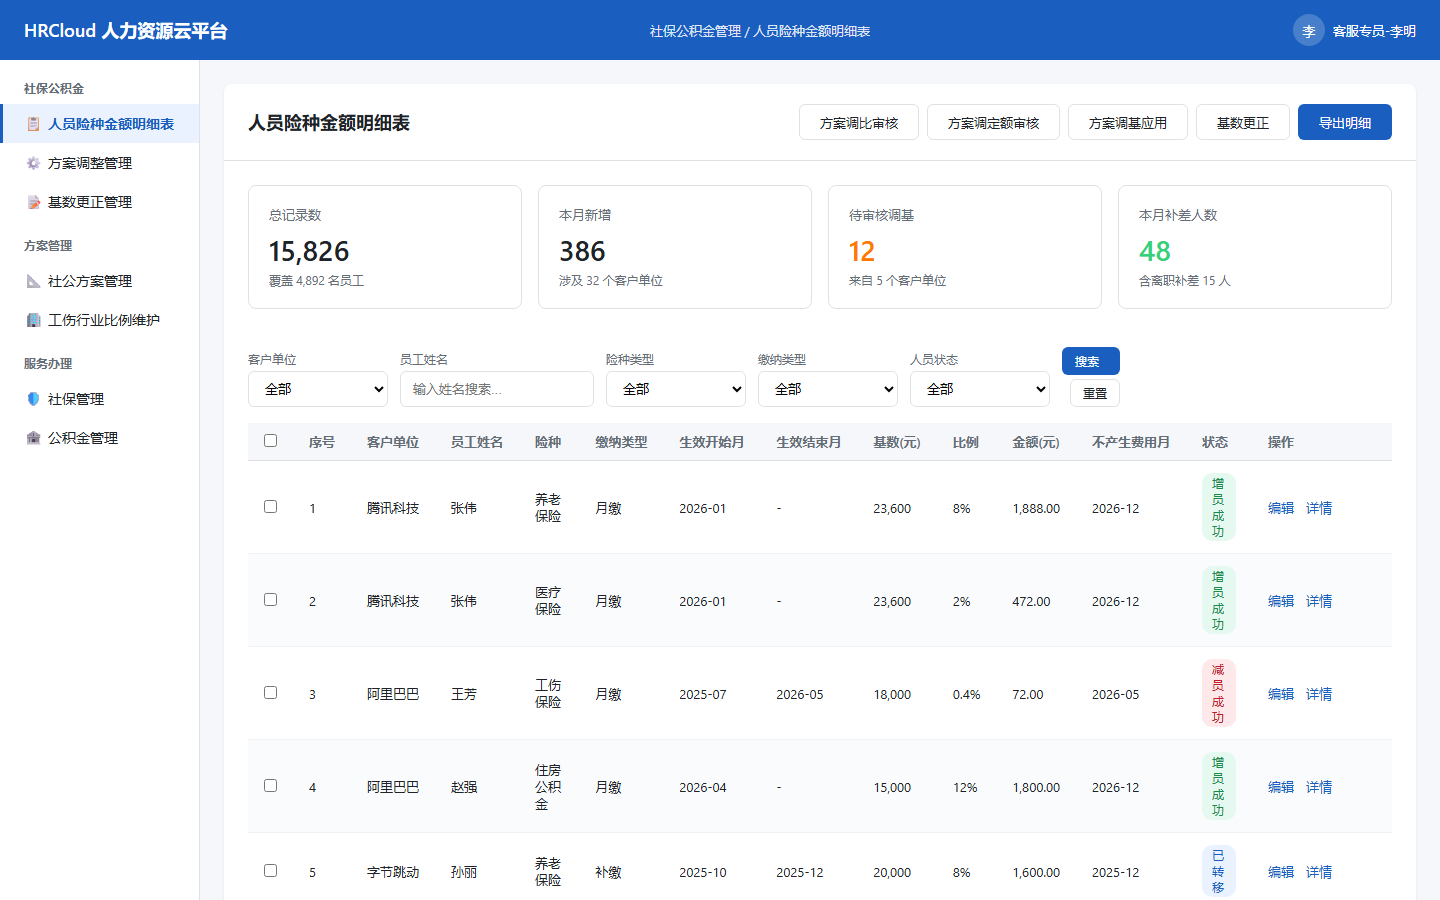Tick the row 5 checkbox for 孙丽
The width and height of the screenshot is (1440, 900).
[x=270, y=871]
